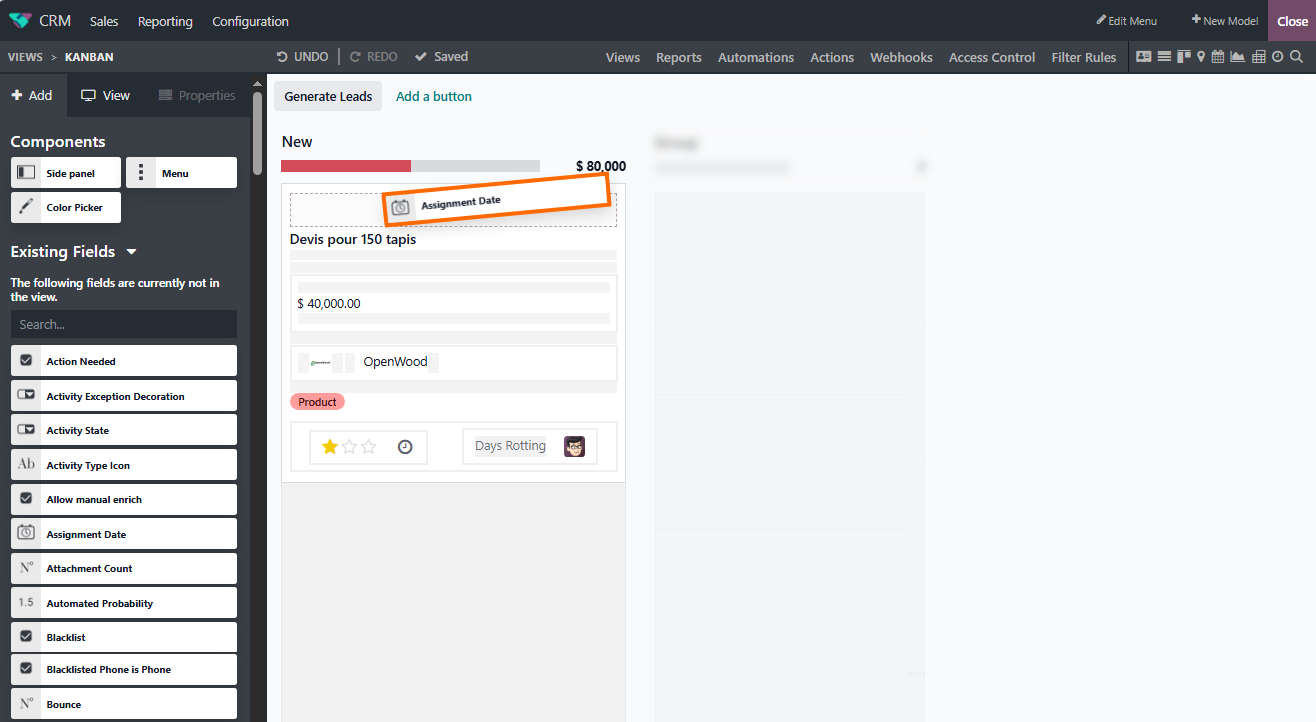Open the Graph view icon
Viewport: 1316px width, 722px height.
point(1238,57)
